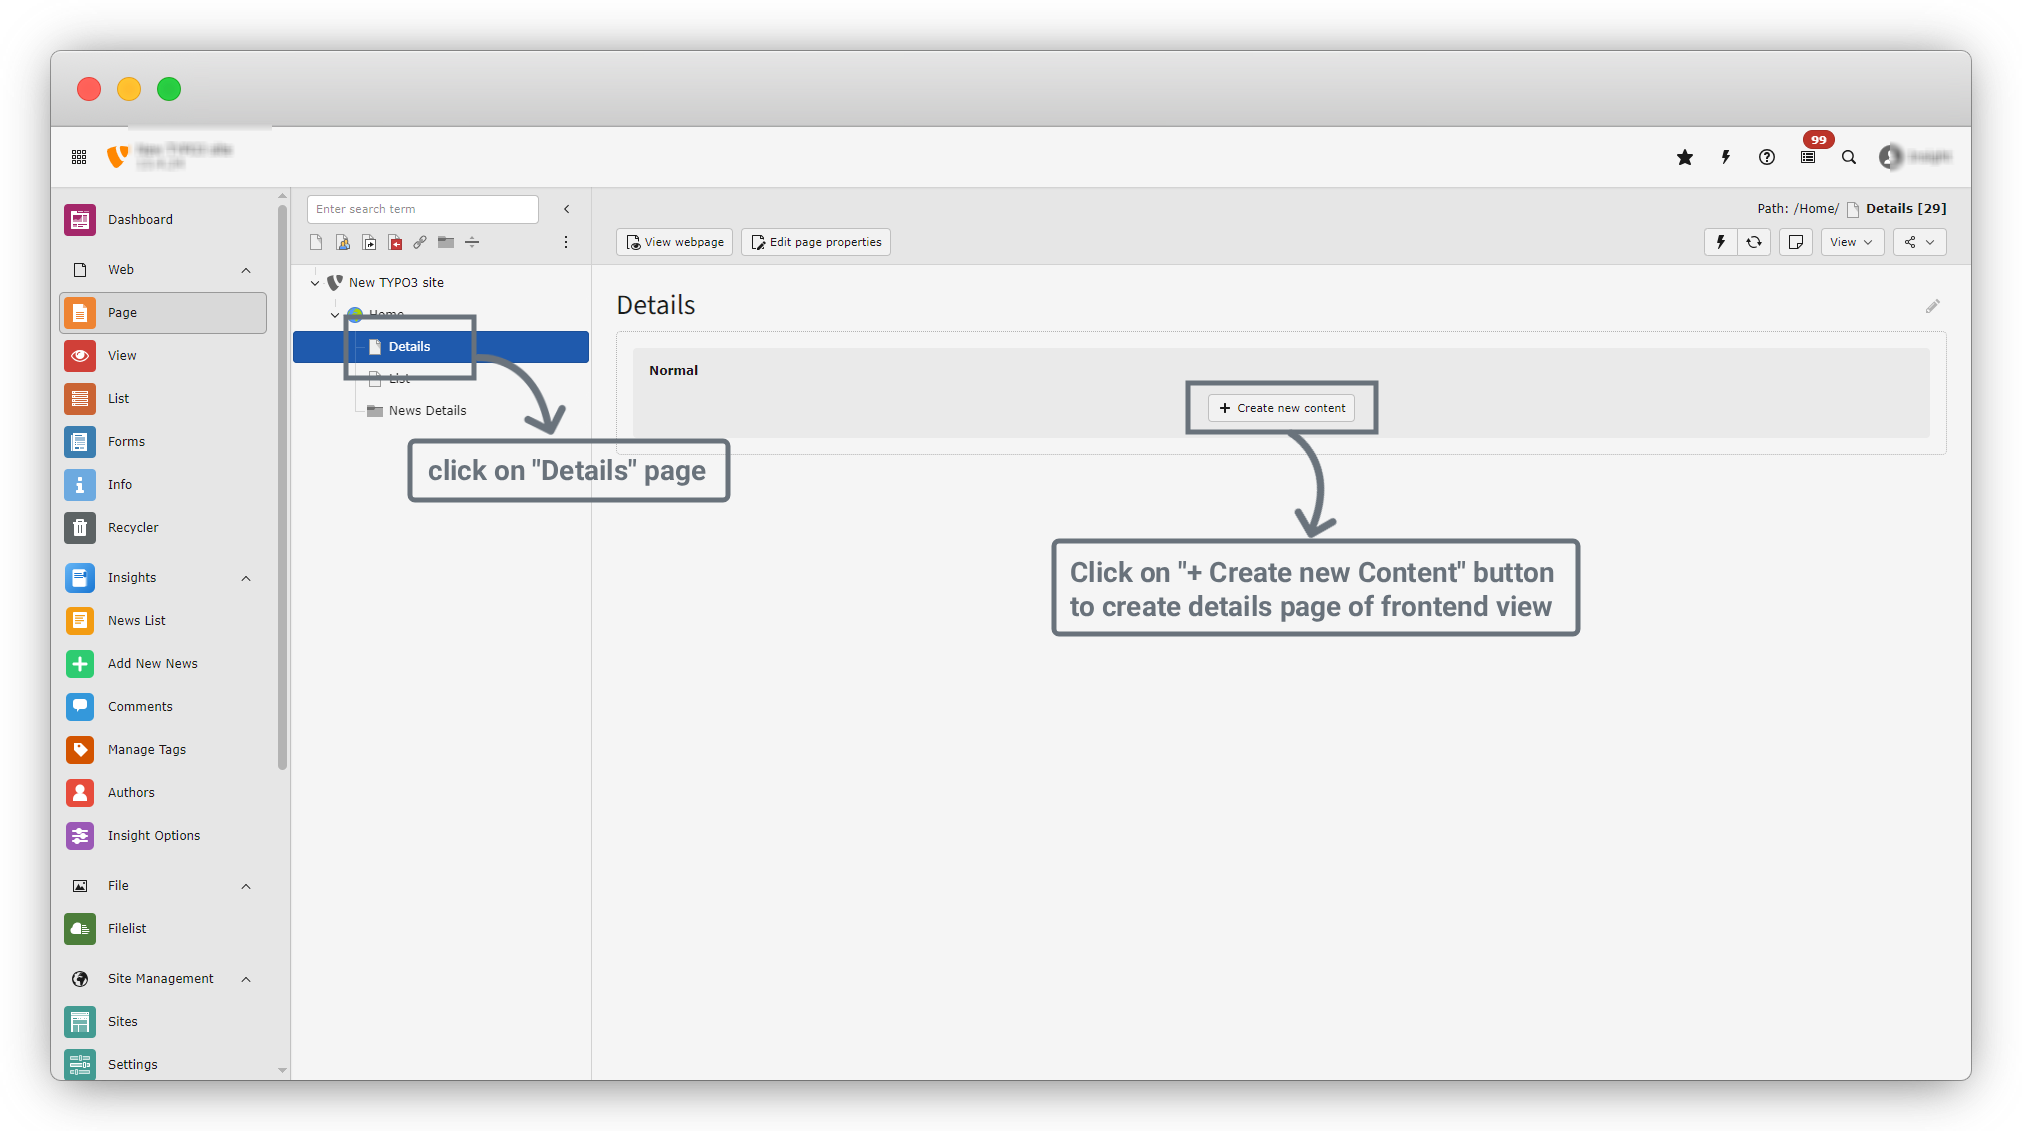Screen dimensions: 2022x1131
Task: Collapse the Insights module group
Action: [246, 578]
